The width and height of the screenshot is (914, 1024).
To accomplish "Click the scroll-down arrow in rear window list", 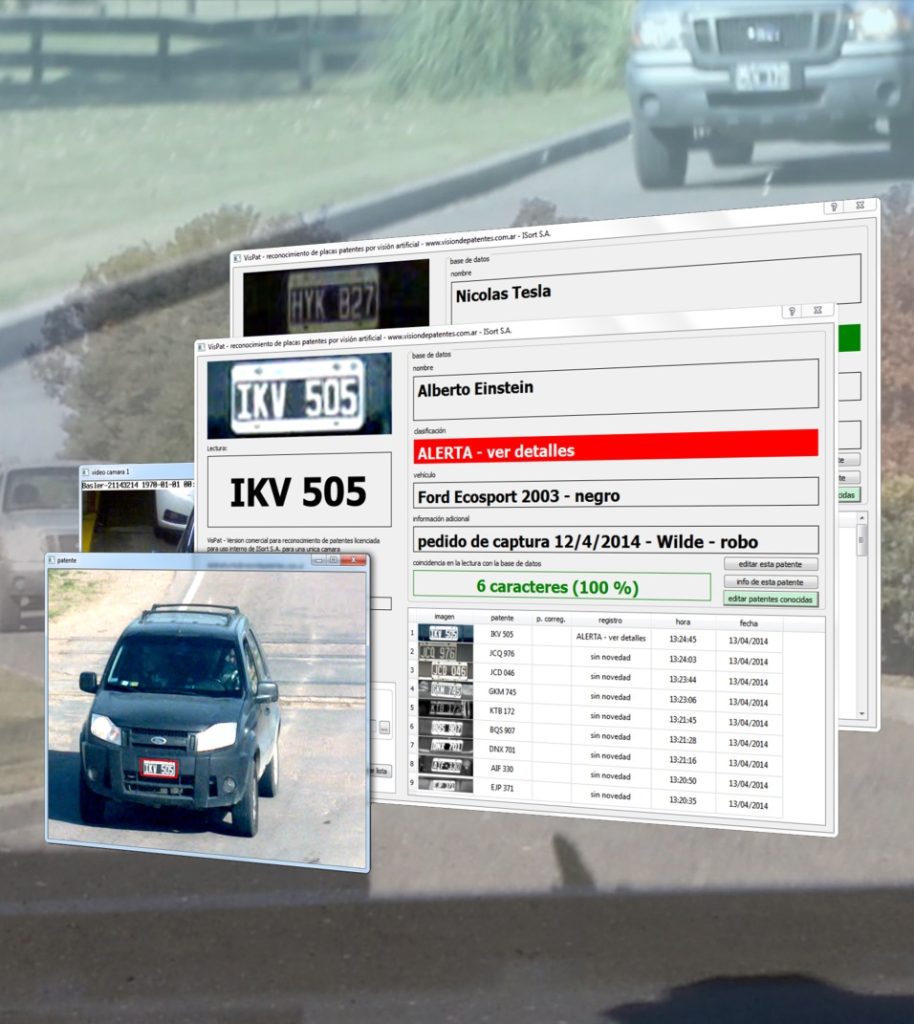I will 862,714.
